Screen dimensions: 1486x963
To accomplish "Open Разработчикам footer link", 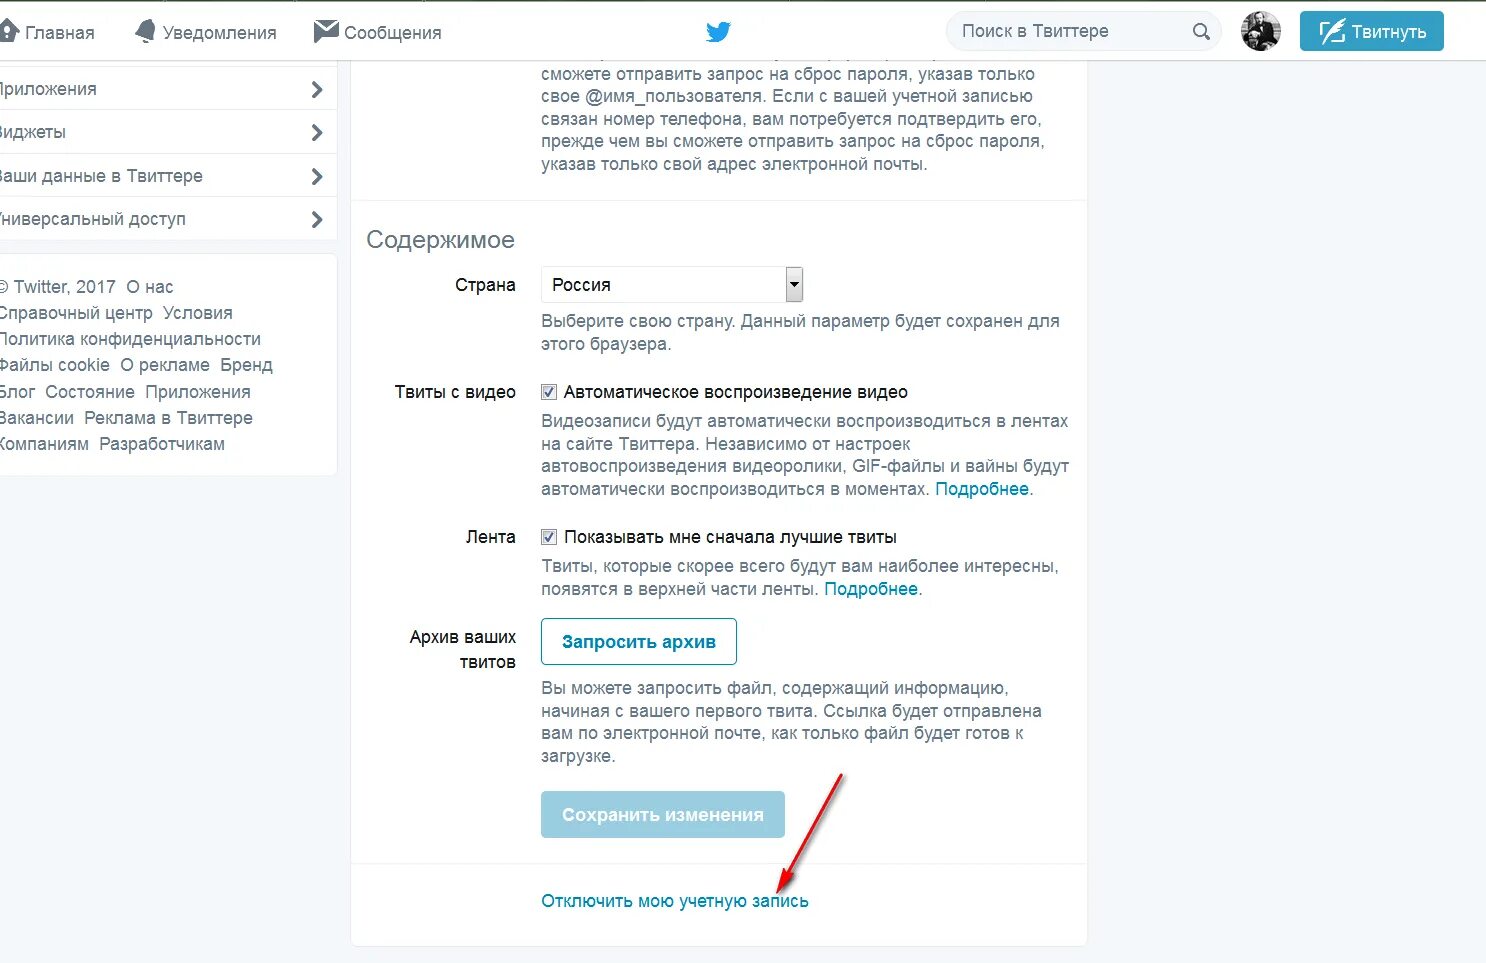I will [x=162, y=444].
